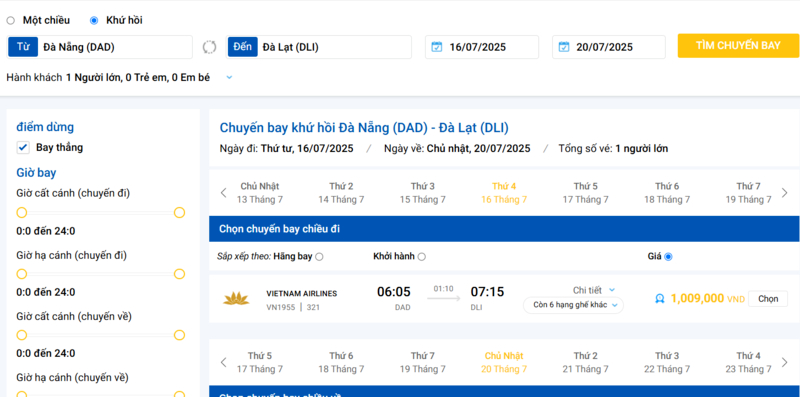This screenshot has width=800, height=397.
Task: Select Thứ 2 21 Tháng 7 return date
Action: [586, 362]
